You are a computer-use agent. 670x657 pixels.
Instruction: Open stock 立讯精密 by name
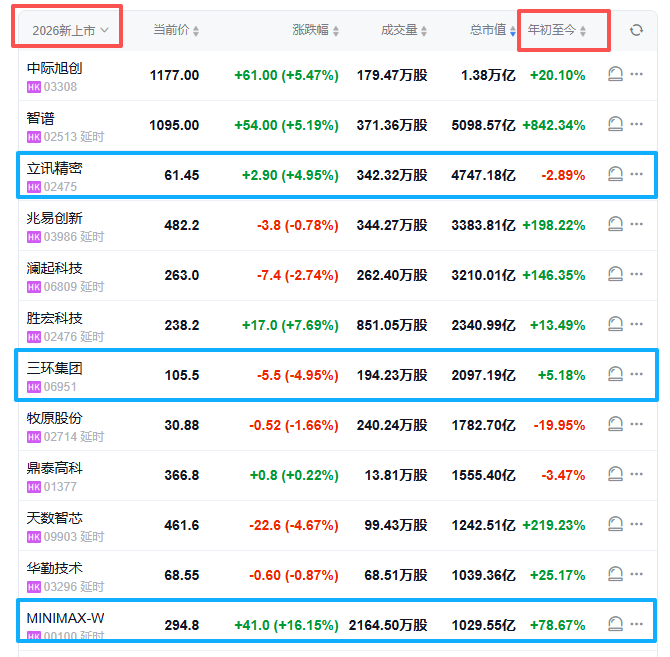coord(54,168)
